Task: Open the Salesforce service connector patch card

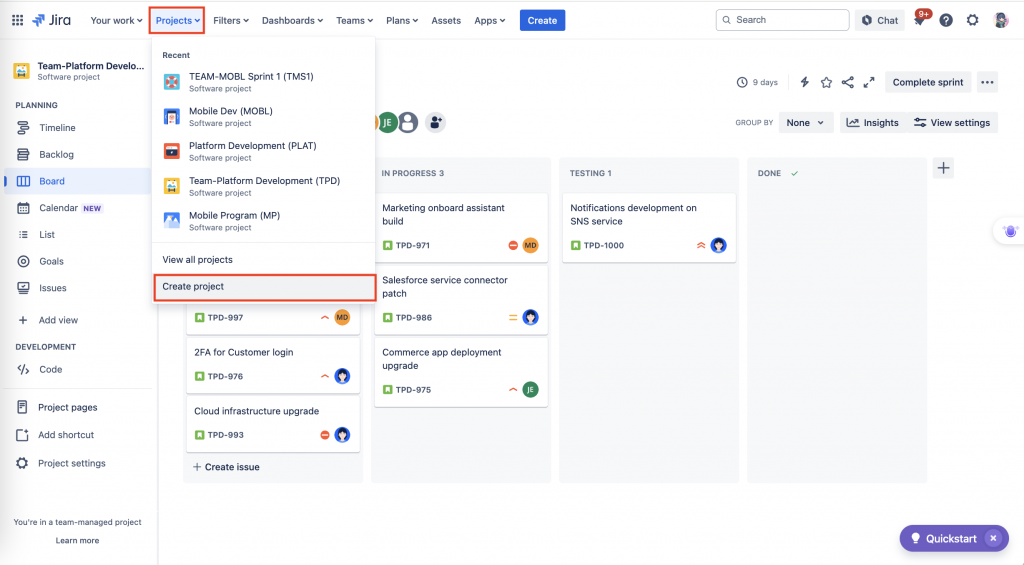Action: click(x=461, y=299)
